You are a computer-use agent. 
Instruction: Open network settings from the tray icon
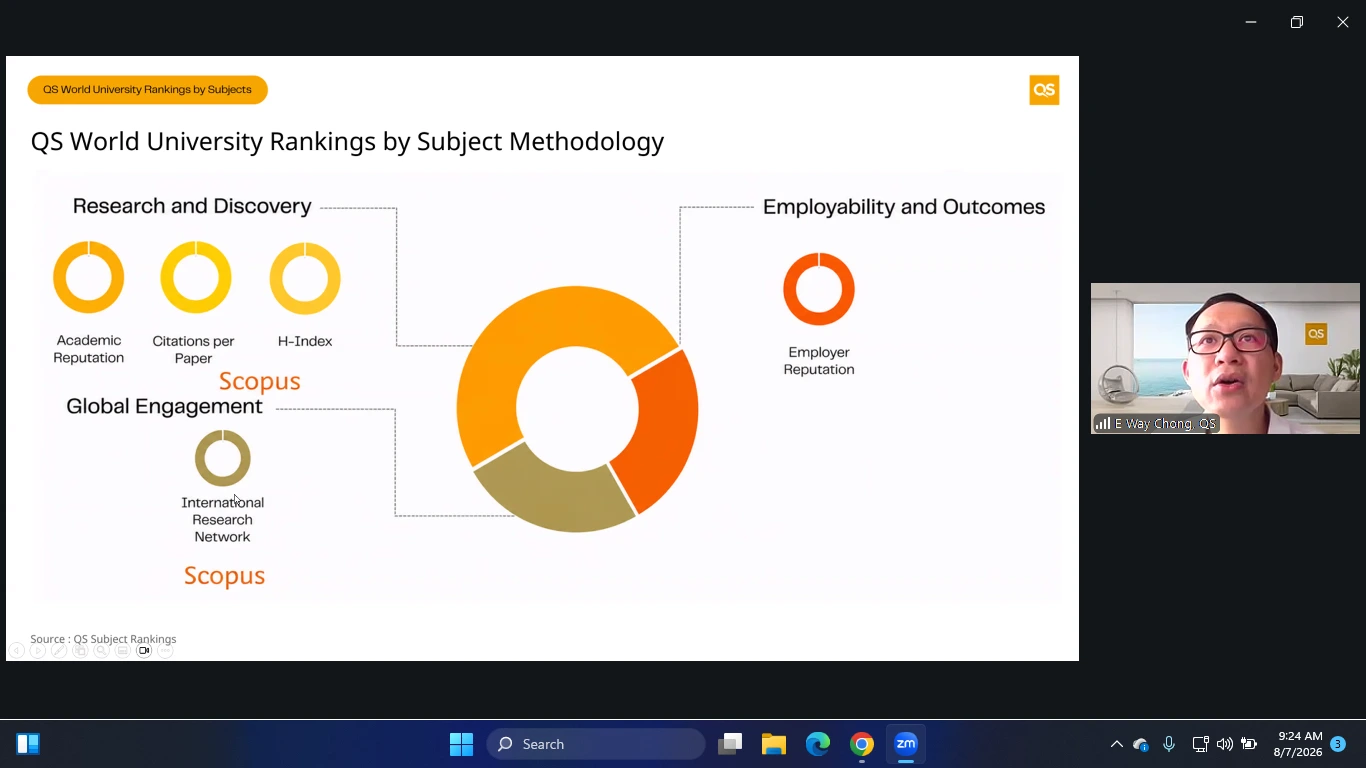pos(1201,744)
